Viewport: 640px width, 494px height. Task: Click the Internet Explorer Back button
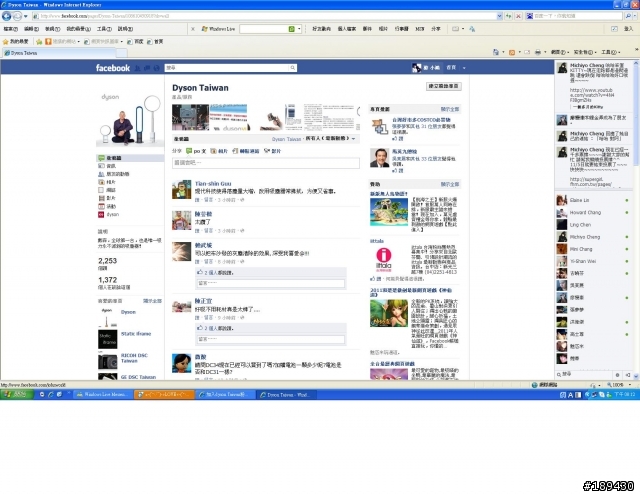coord(7,16)
